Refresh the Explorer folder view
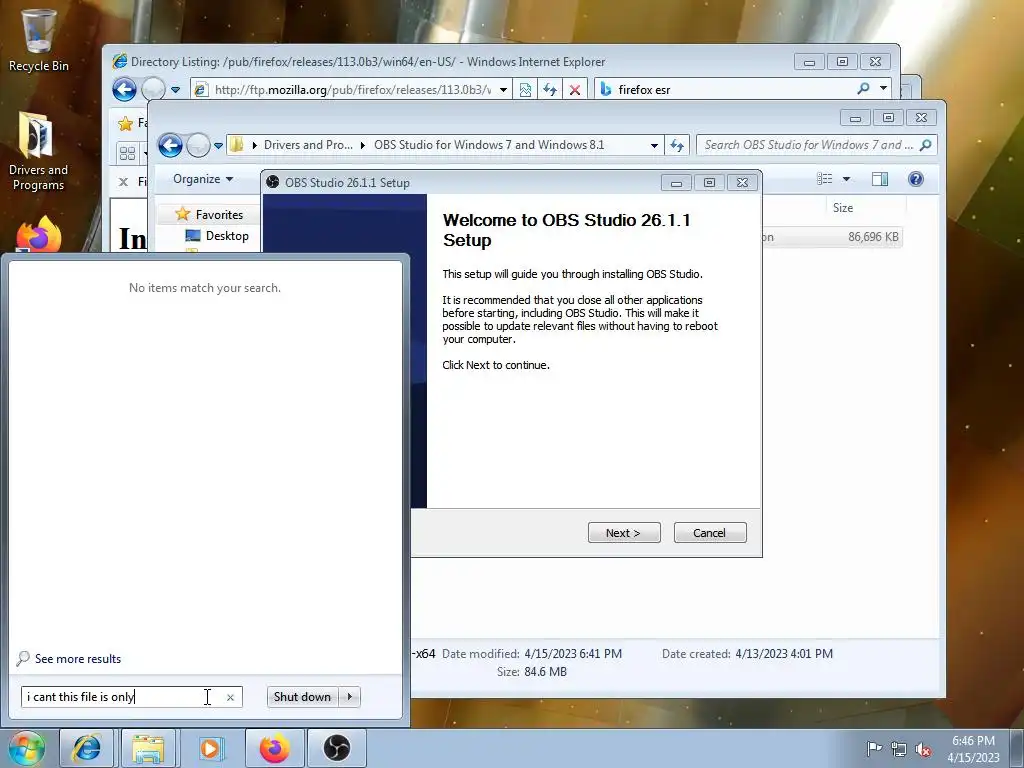This screenshot has height=768, width=1024. (x=677, y=145)
